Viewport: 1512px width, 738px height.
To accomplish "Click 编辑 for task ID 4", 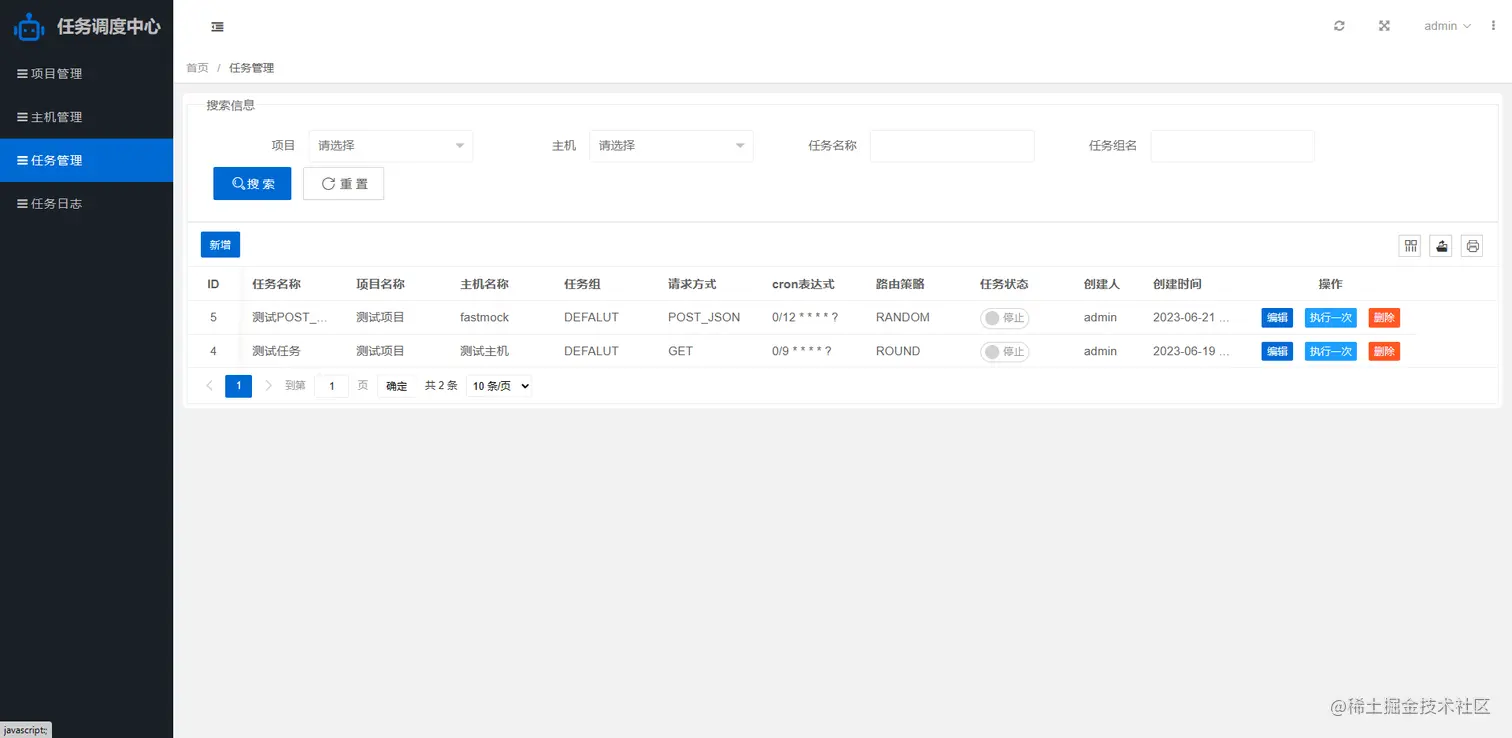I will tap(1277, 352).
